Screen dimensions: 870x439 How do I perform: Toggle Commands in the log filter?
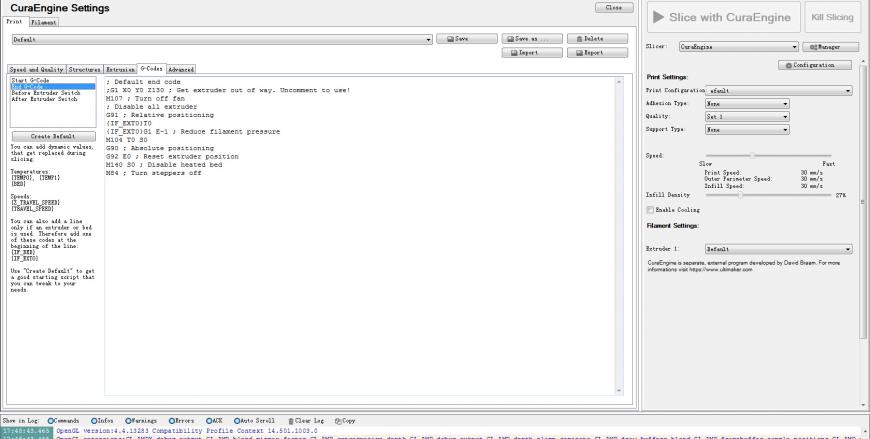[x=63, y=421]
